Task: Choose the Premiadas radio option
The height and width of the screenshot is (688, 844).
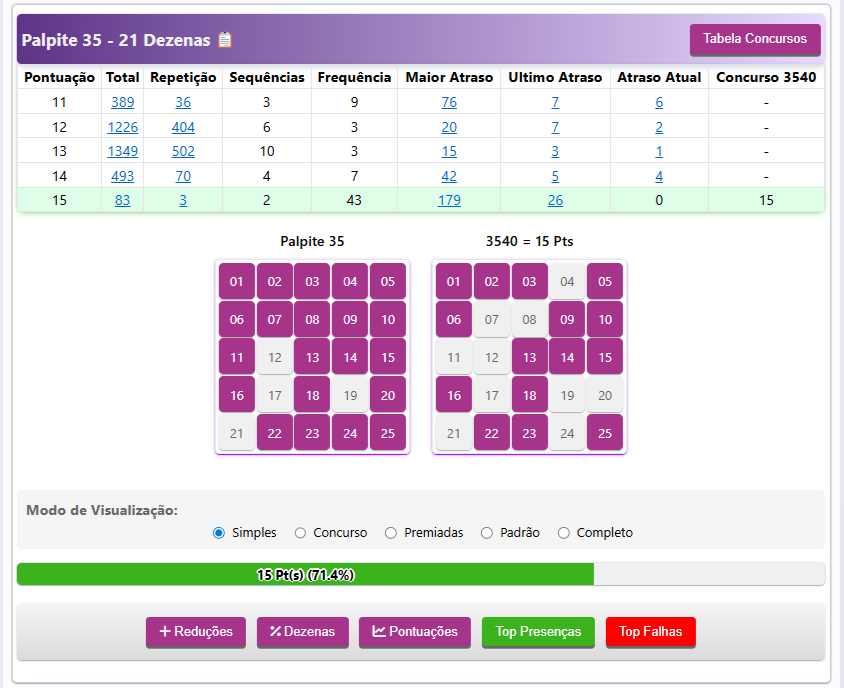Action: click(391, 533)
